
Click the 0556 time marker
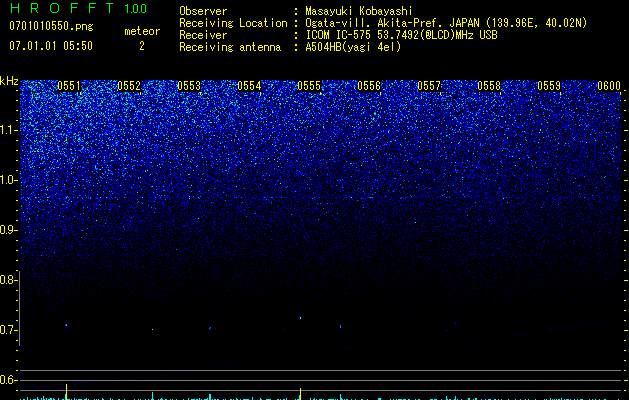369,86
